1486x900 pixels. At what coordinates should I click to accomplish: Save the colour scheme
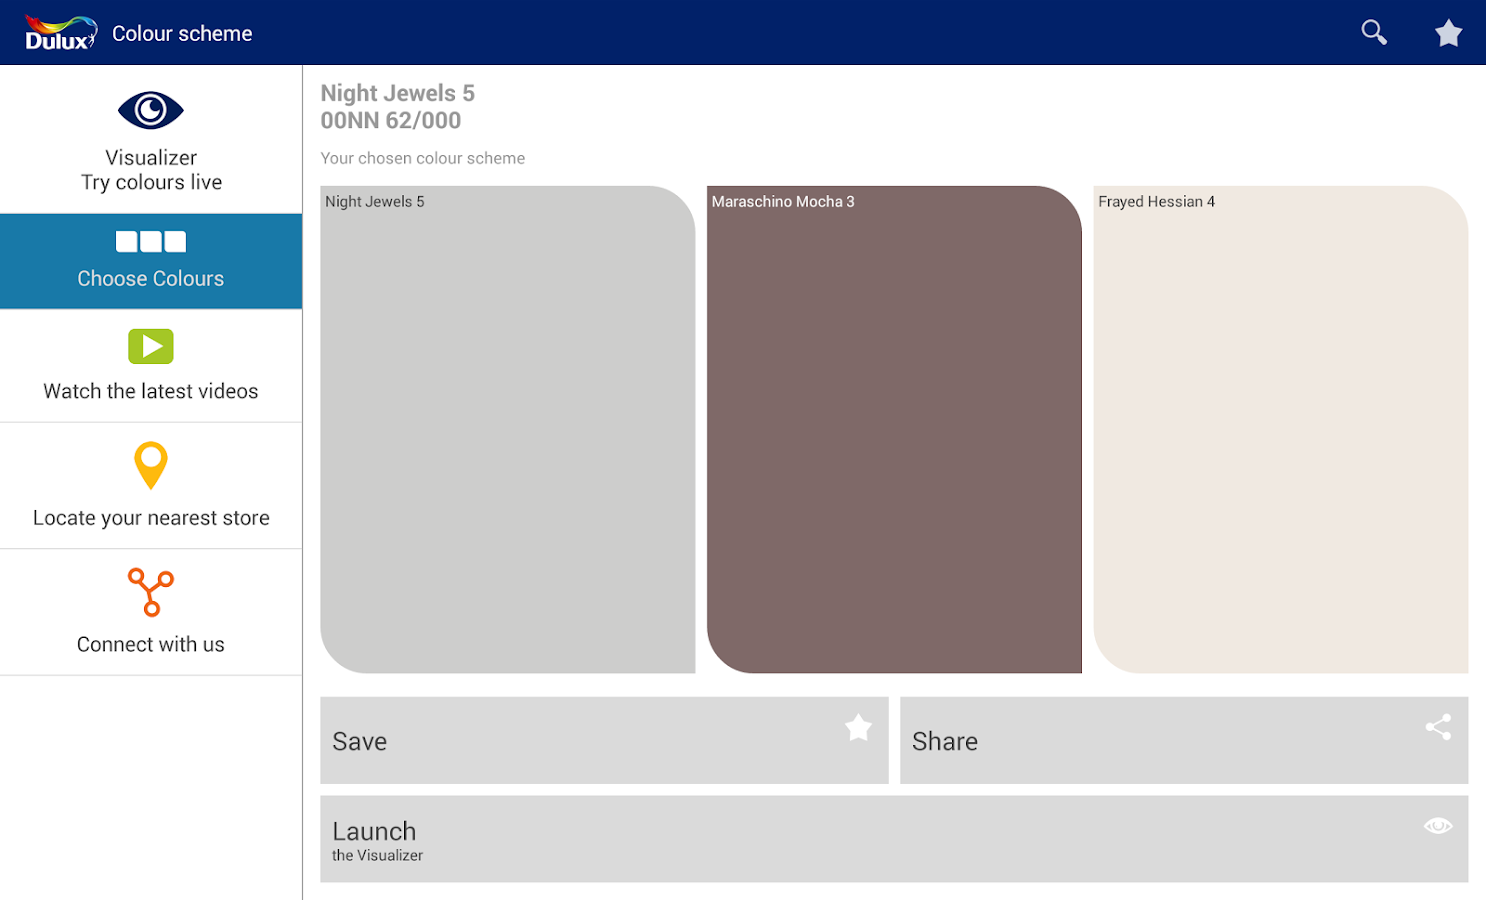click(604, 740)
